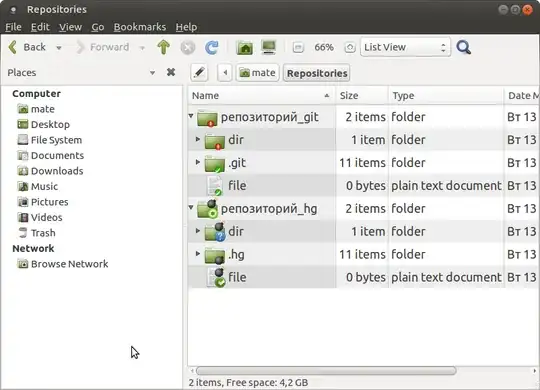Sort by the Size column header
Screen dimensions: 540x390
point(362,95)
